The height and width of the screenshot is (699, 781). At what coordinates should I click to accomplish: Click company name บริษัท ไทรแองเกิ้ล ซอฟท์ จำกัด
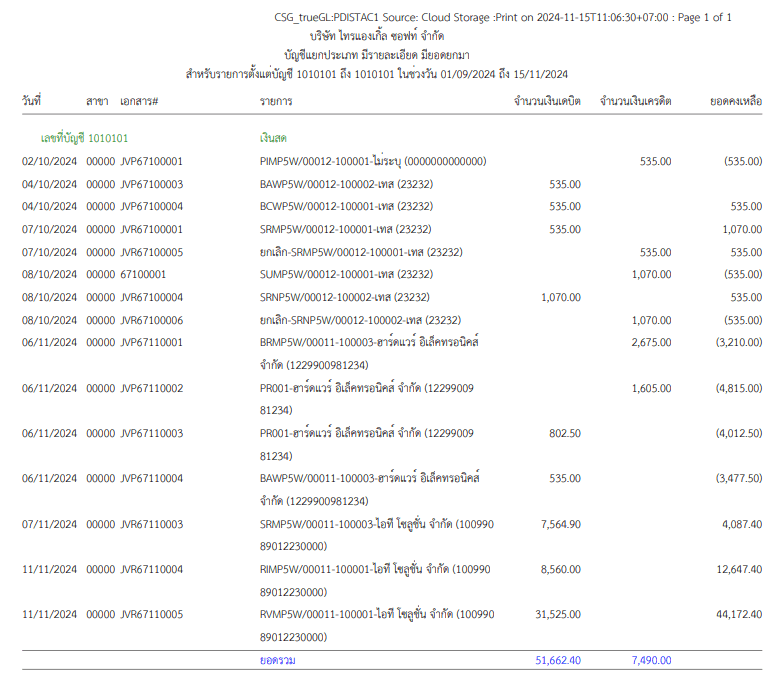tap(377, 36)
